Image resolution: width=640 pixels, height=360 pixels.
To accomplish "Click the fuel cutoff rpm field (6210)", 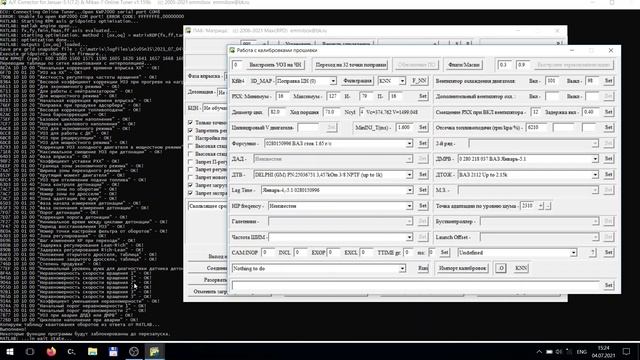I will (536, 128).
